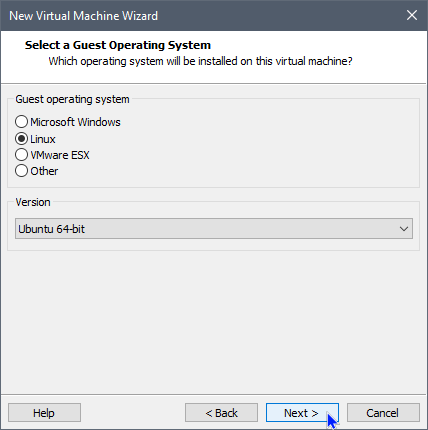Click the "Guest operating system" group label

[72, 99]
